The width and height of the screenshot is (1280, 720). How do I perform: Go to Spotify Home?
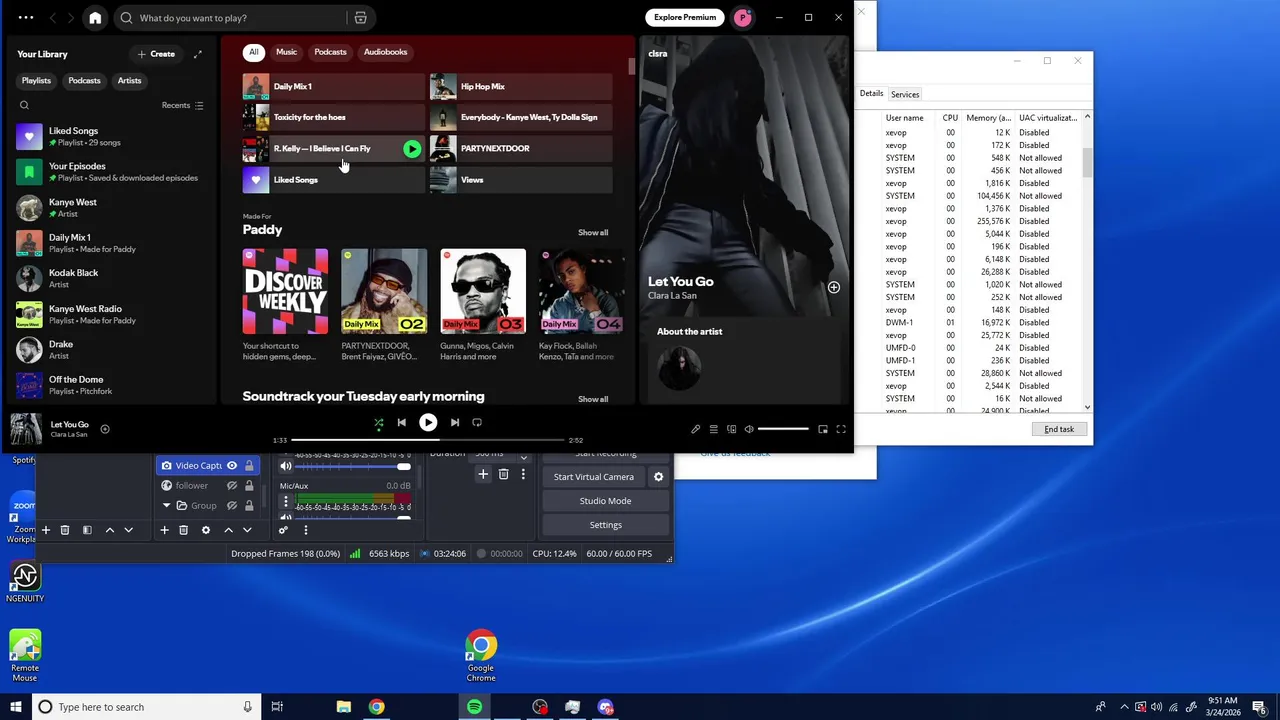point(95,18)
